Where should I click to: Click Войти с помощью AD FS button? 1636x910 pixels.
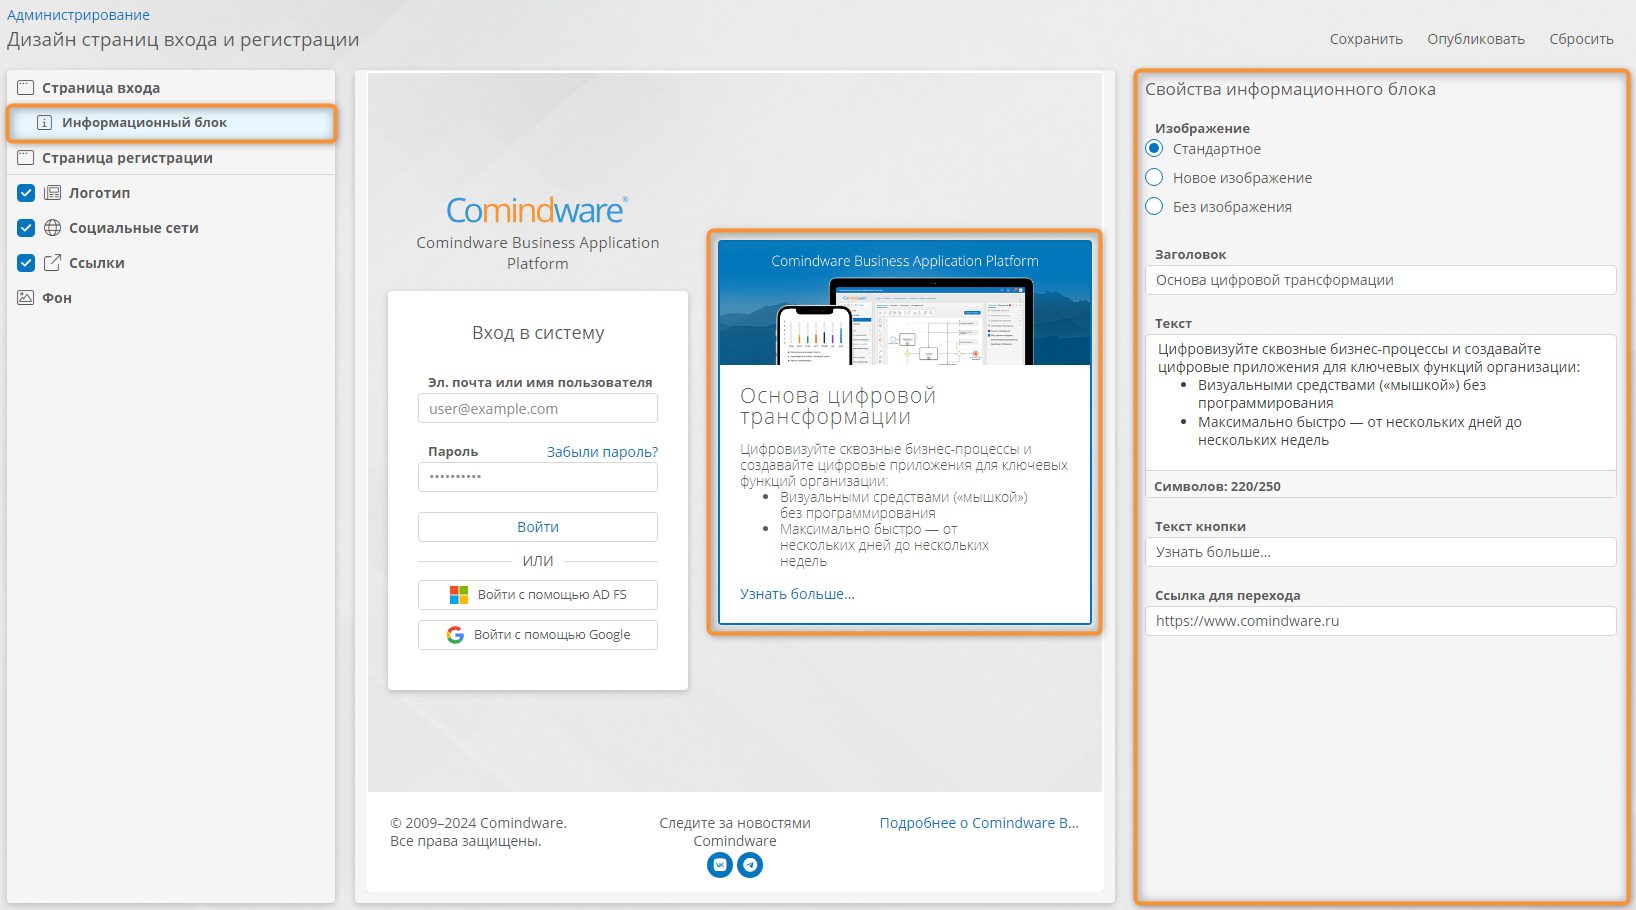pyautogui.click(x=538, y=595)
